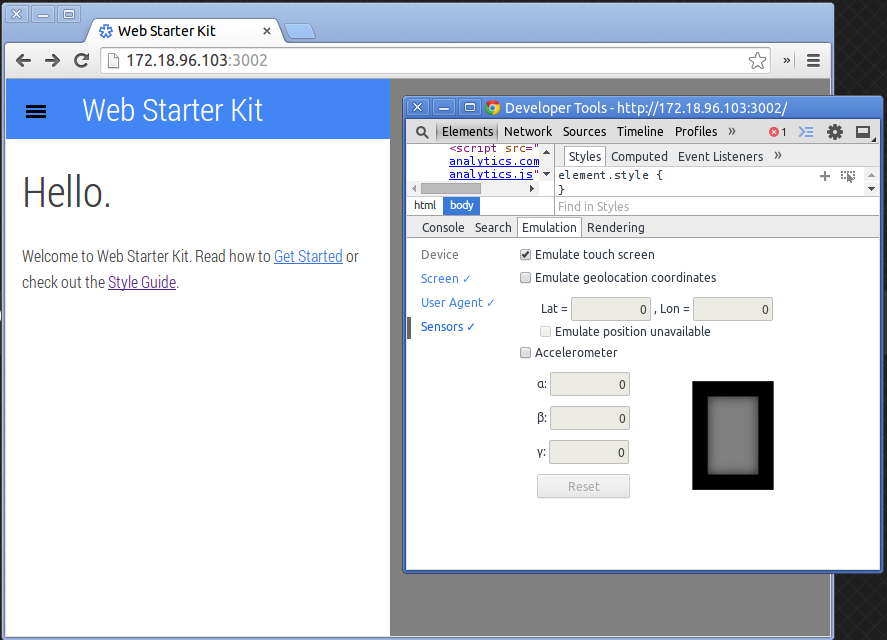
Task: Click the red error count indicator
Action: pyautogui.click(x=777, y=132)
